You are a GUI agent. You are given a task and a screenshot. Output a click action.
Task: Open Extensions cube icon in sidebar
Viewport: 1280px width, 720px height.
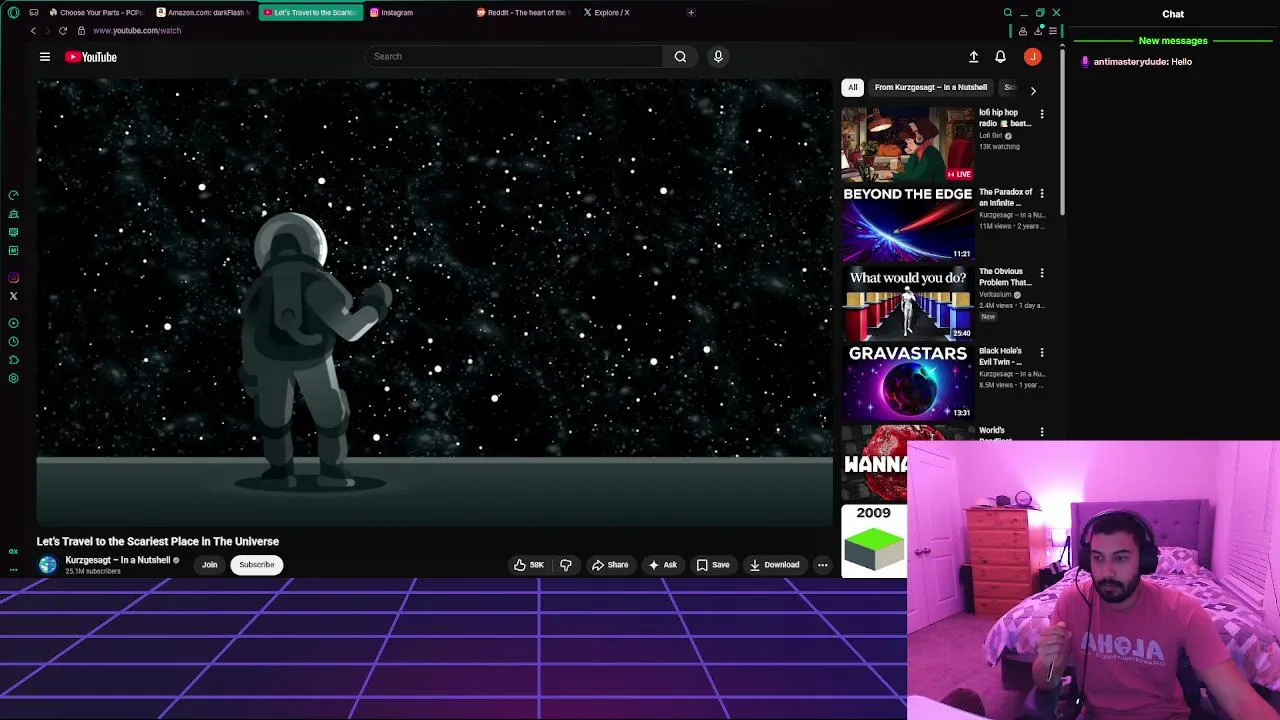[13, 360]
